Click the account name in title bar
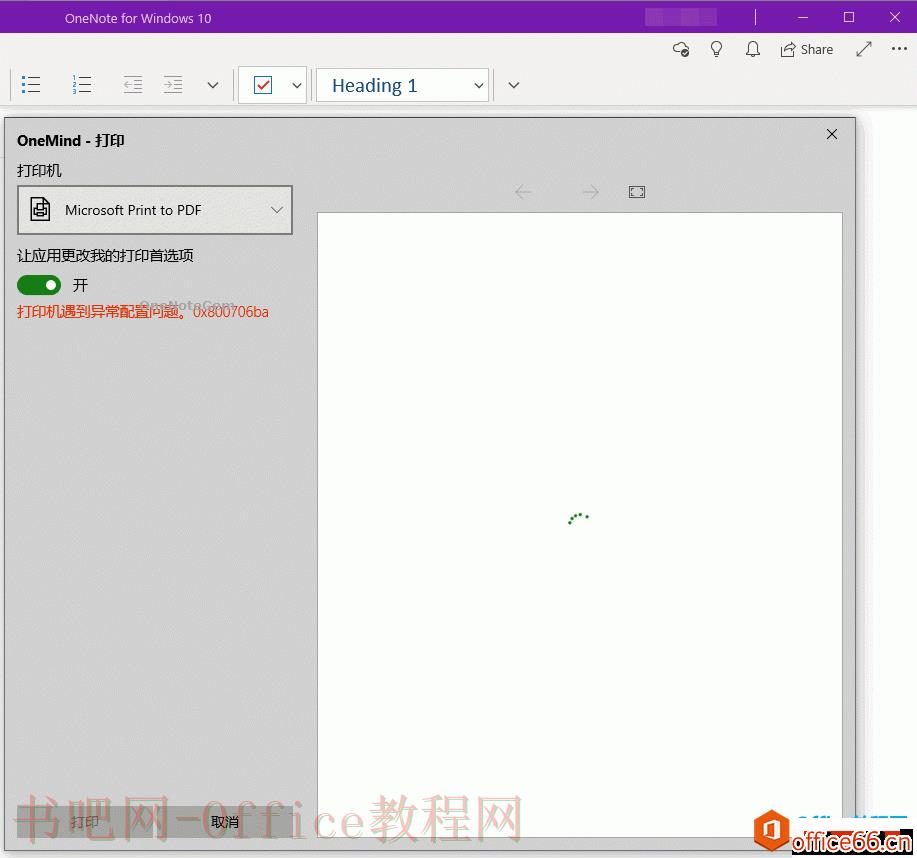Viewport: 917px width, 858px height. click(x=681, y=18)
